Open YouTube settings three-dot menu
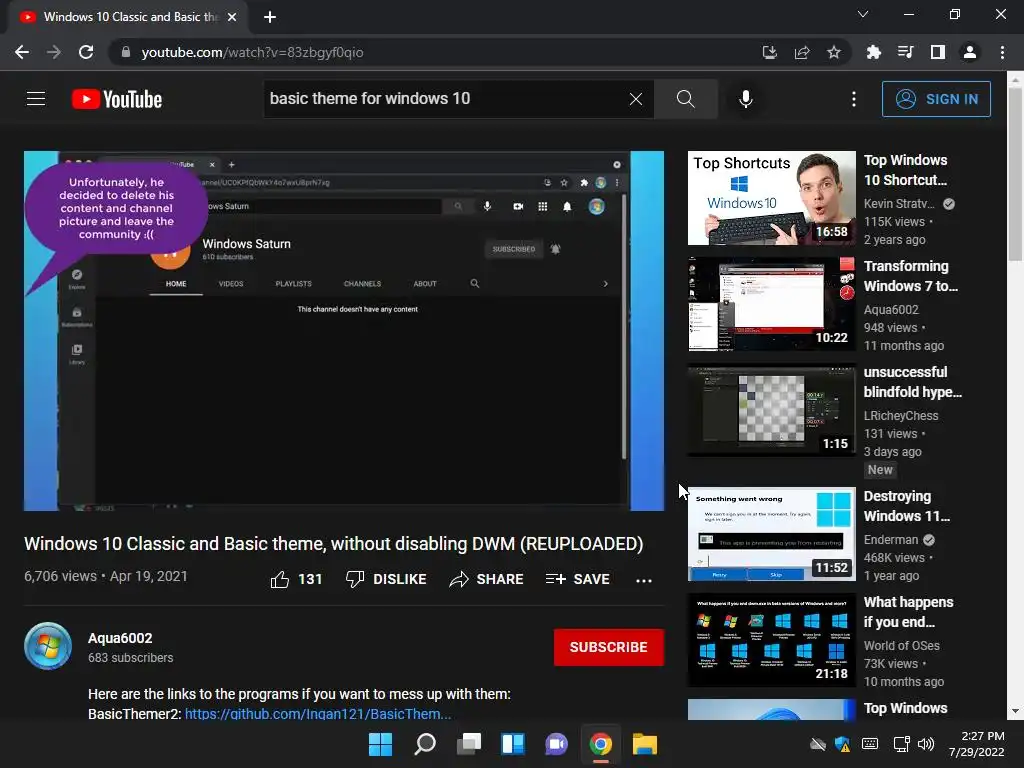The width and height of the screenshot is (1024, 768). (854, 99)
